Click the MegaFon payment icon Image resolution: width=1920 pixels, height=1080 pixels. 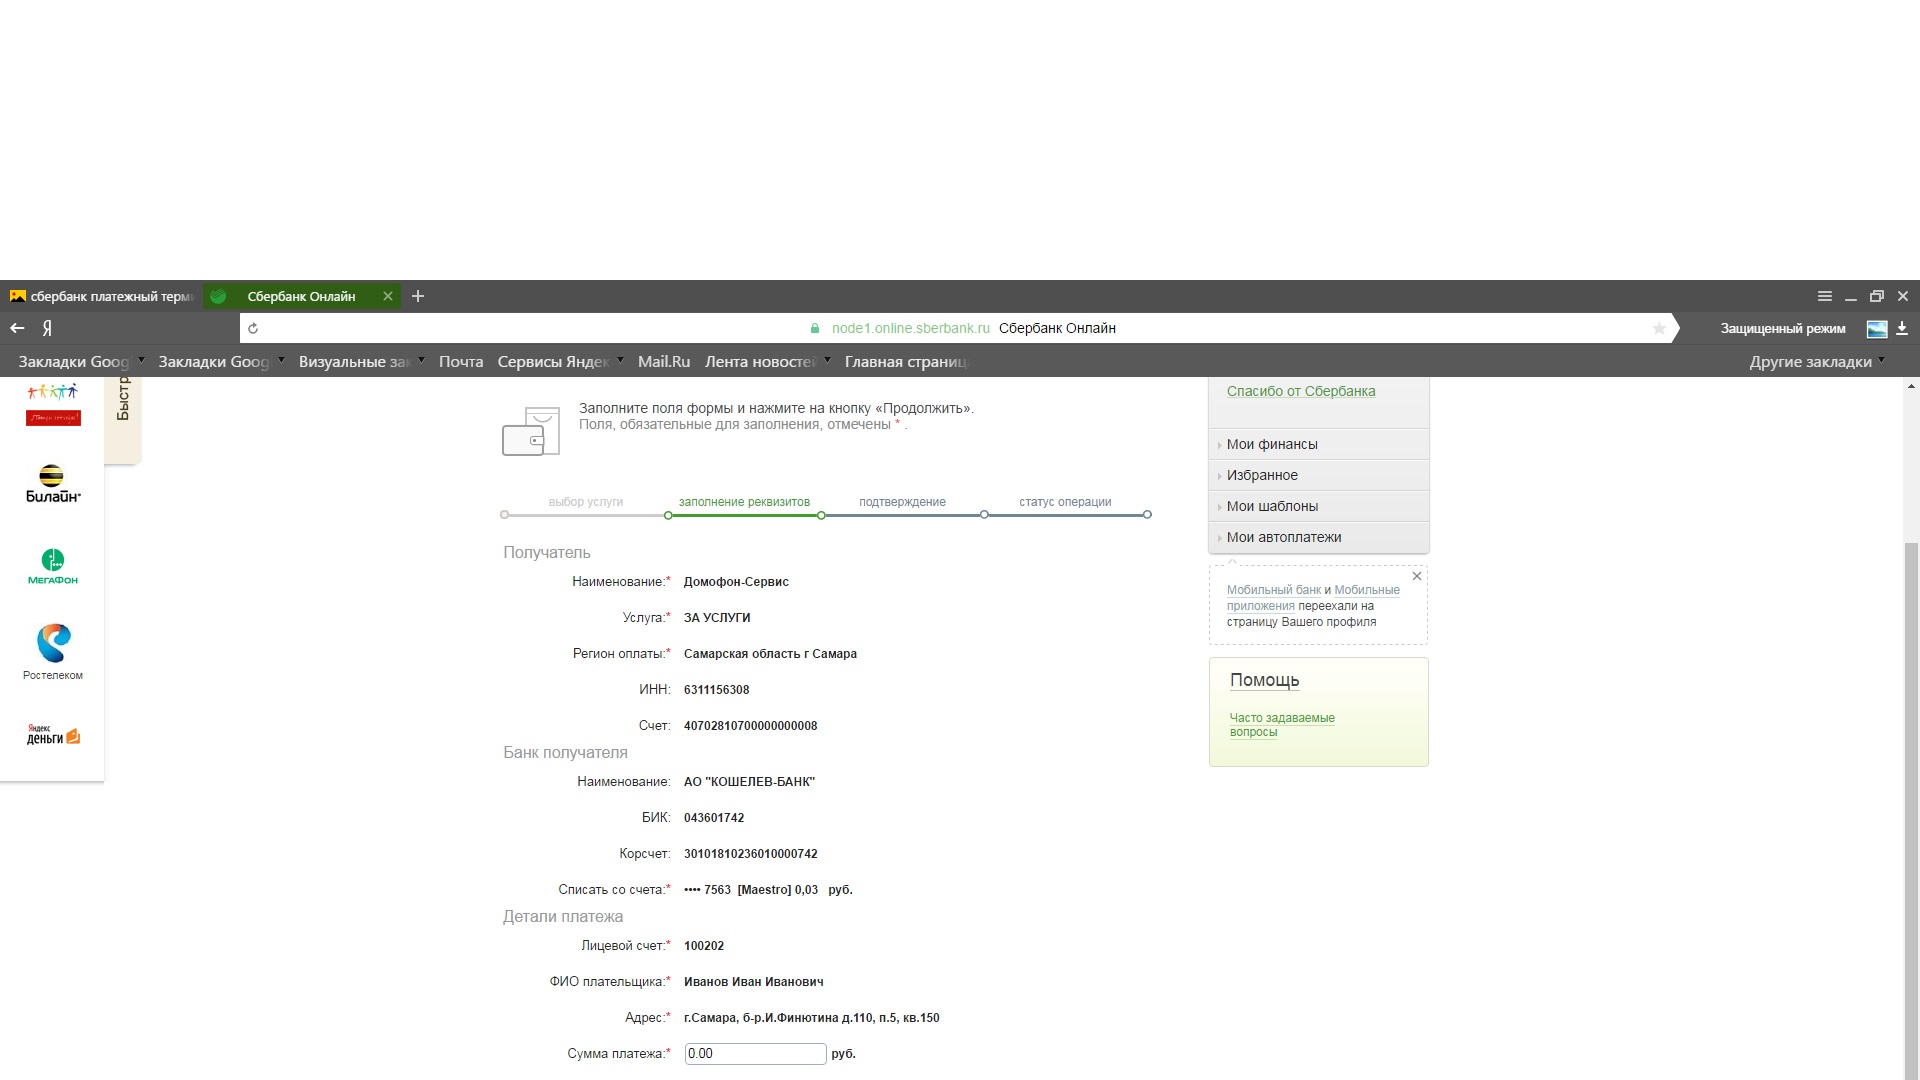pyautogui.click(x=52, y=566)
